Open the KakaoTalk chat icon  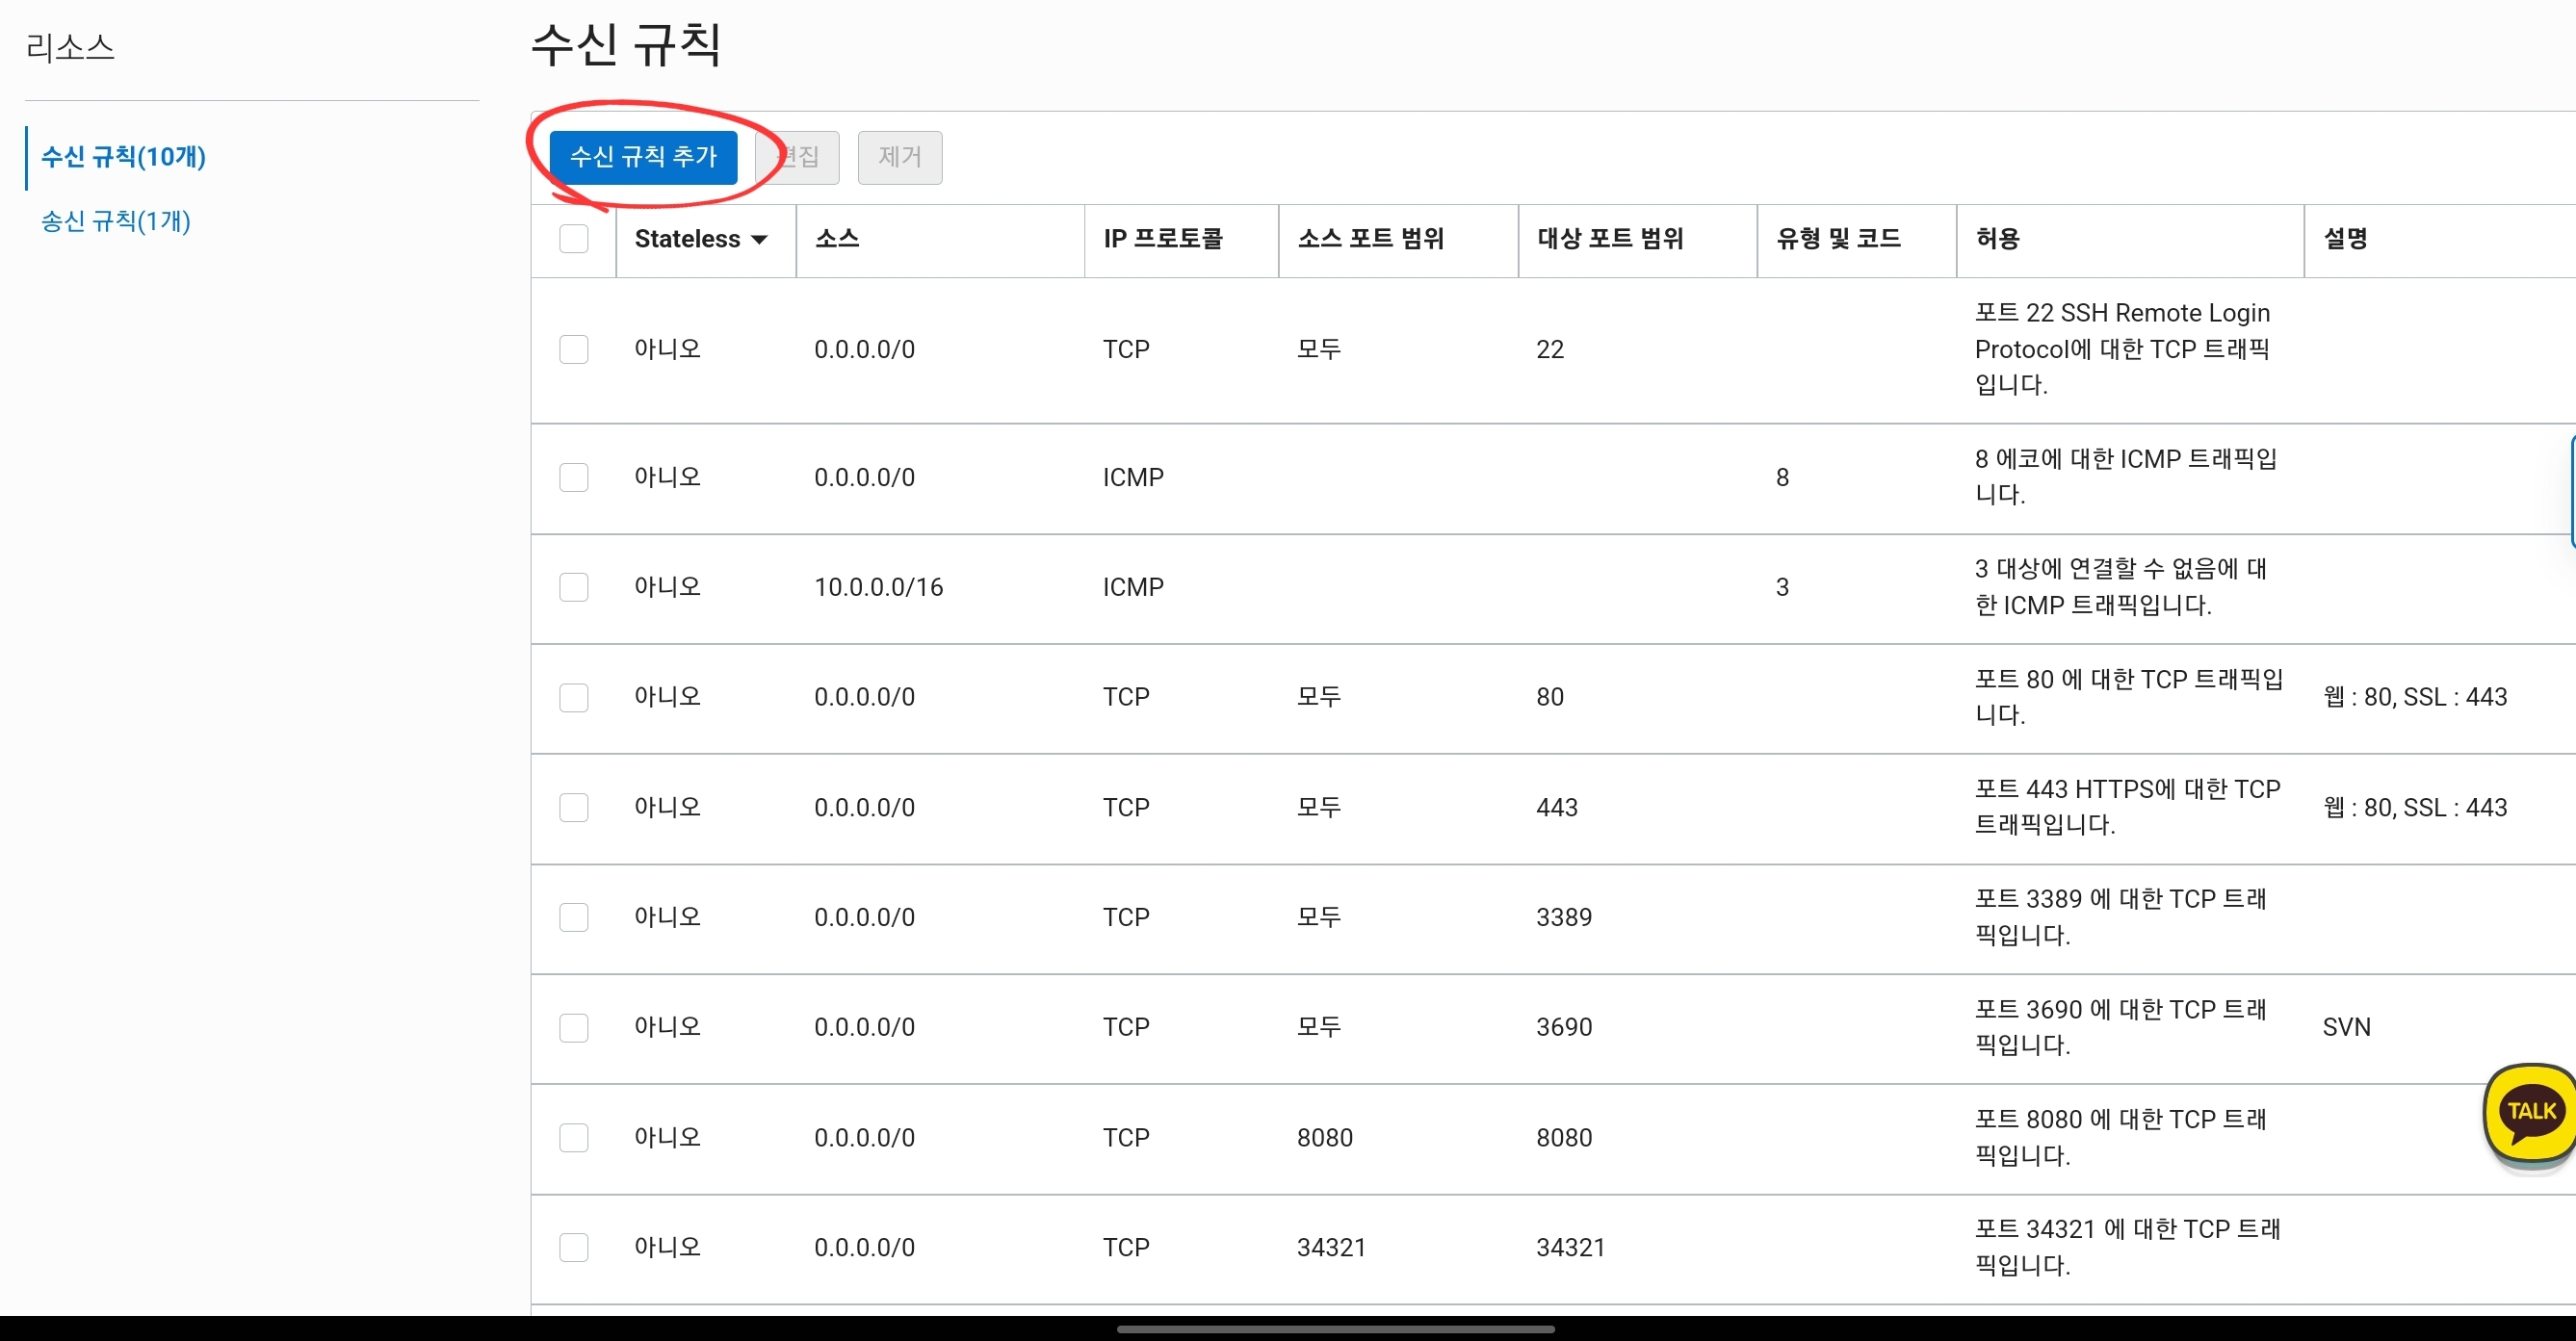tap(2530, 1112)
